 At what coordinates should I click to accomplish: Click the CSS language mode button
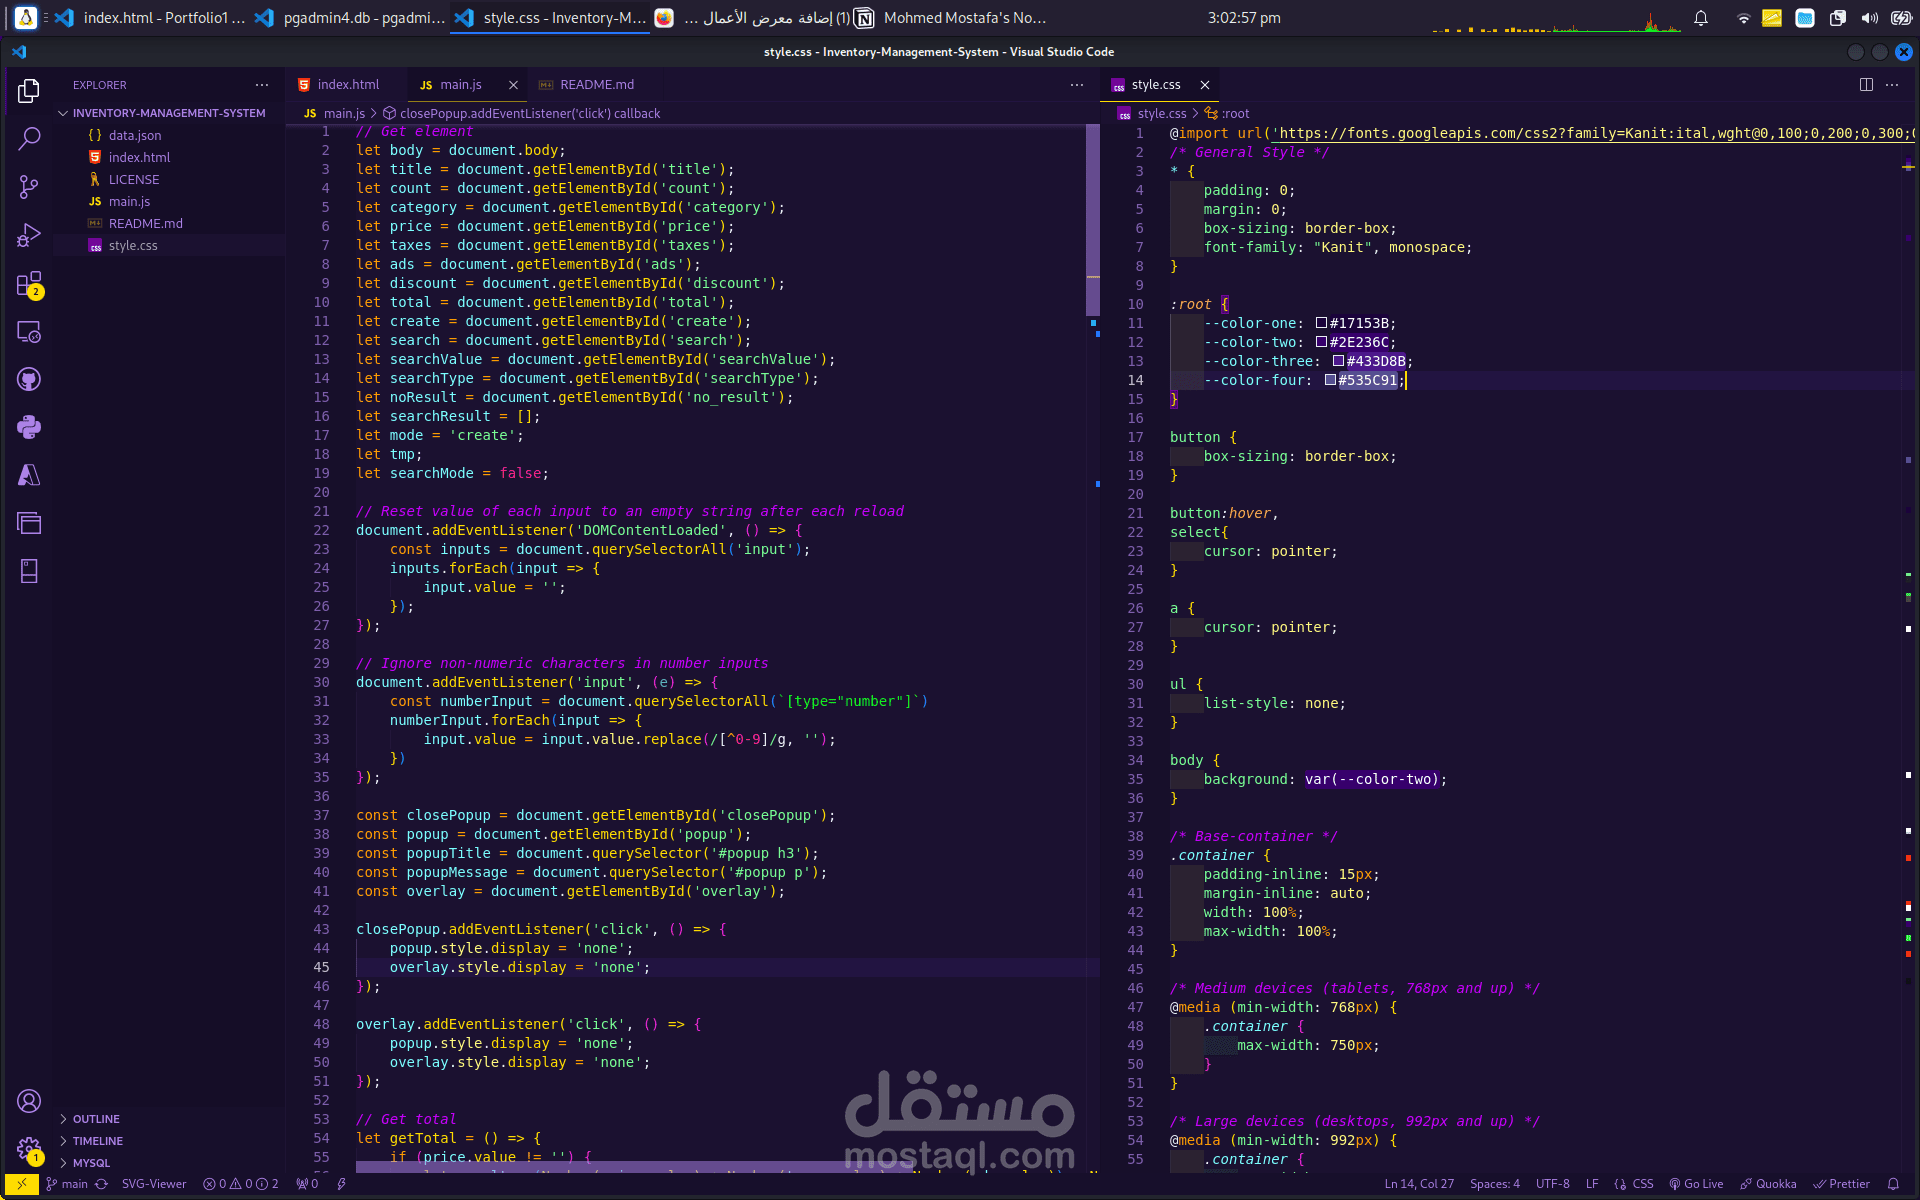[x=1642, y=1184]
